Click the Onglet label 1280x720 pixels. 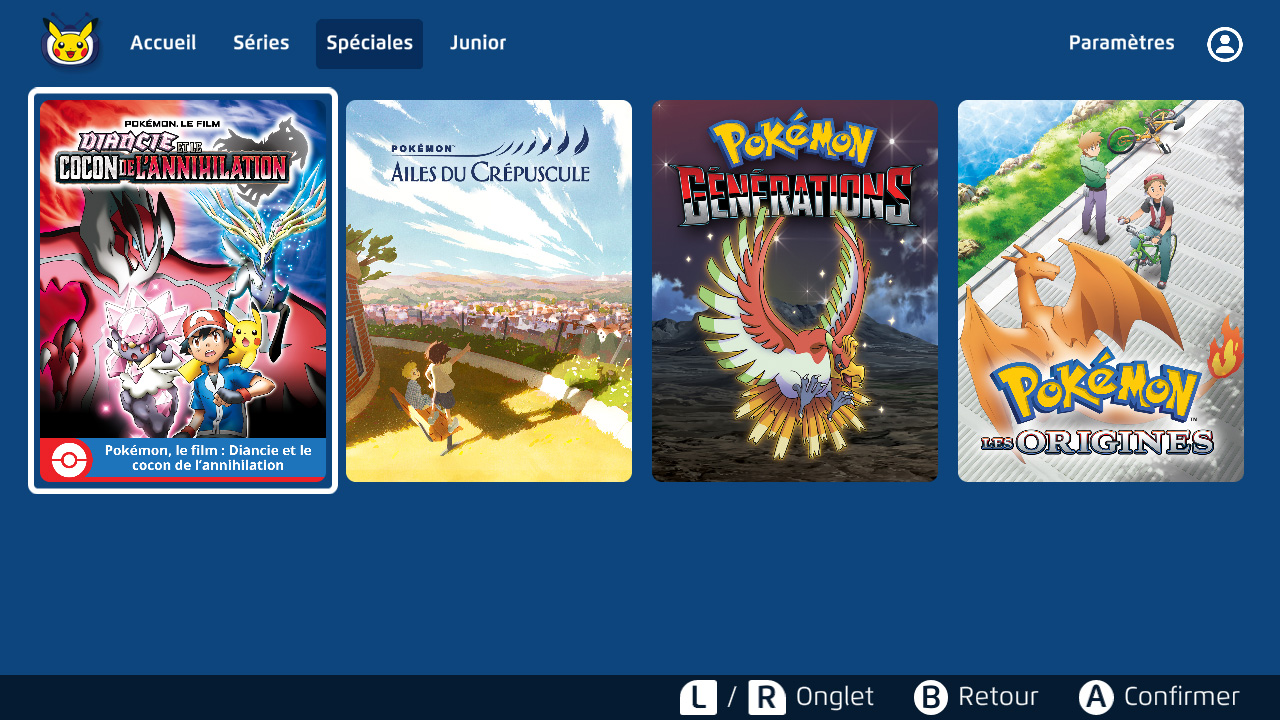(834, 697)
